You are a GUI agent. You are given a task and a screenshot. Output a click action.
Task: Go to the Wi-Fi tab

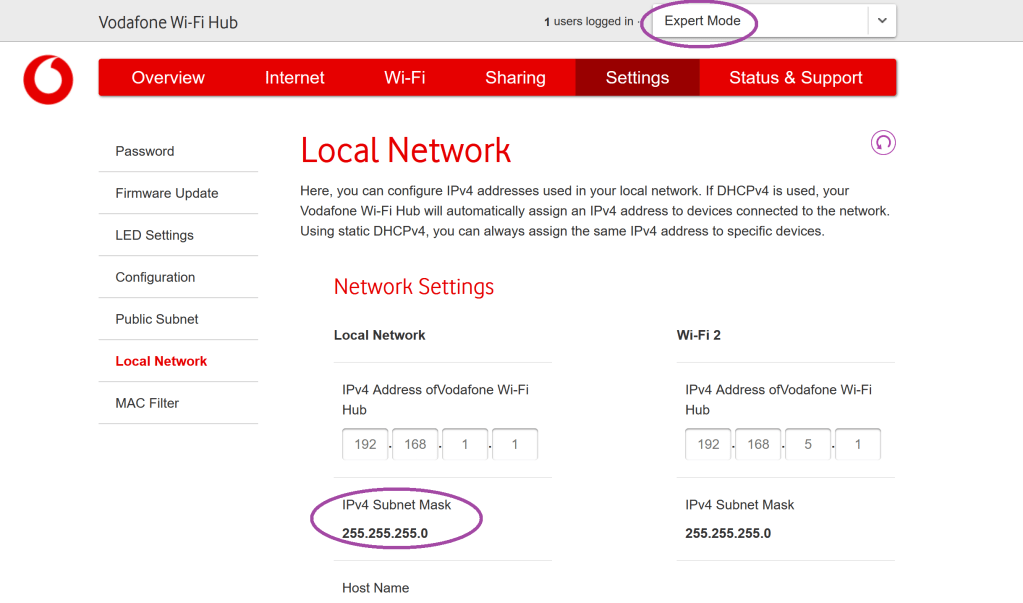405,78
